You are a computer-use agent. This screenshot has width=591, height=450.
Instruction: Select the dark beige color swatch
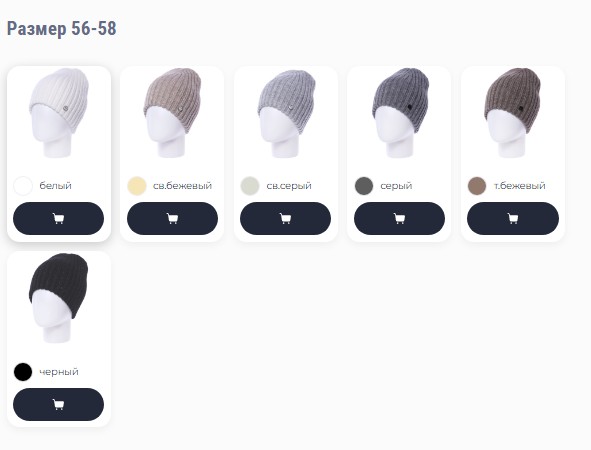[477, 186]
